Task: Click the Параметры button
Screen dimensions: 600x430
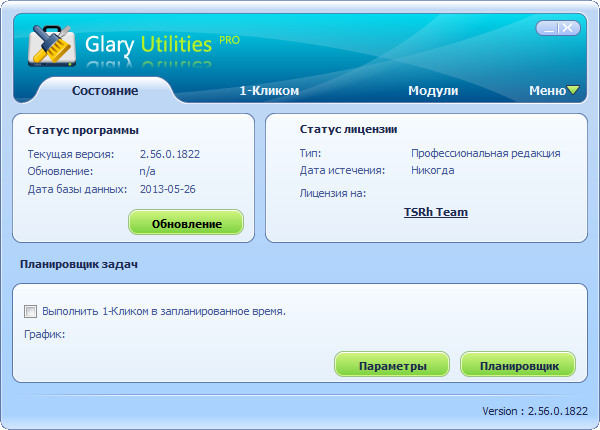Action: tap(392, 365)
